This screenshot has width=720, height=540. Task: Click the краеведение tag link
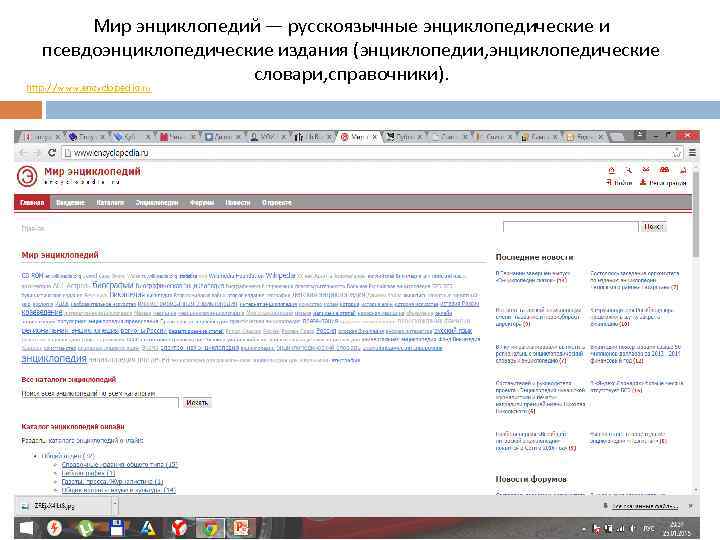tap(42, 312)
